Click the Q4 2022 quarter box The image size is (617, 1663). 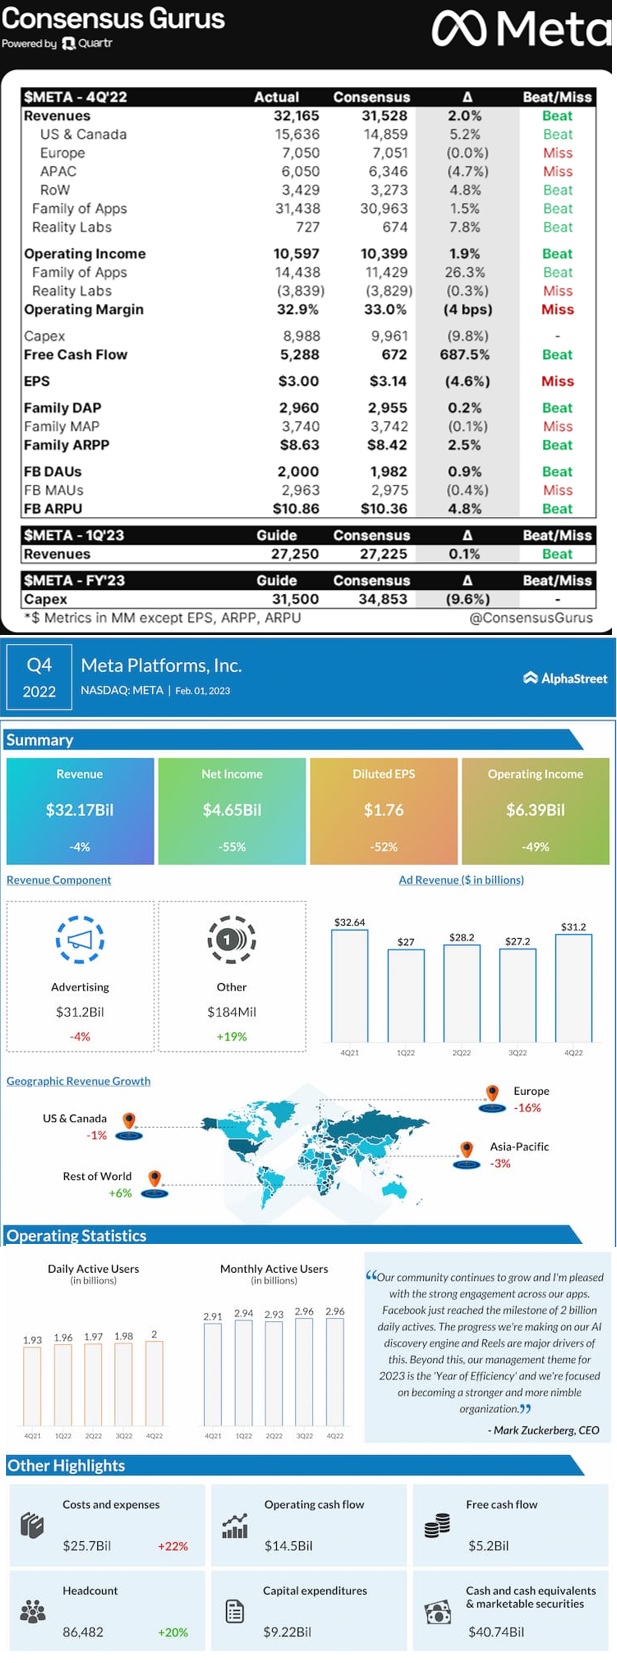(x=39, y=678)
